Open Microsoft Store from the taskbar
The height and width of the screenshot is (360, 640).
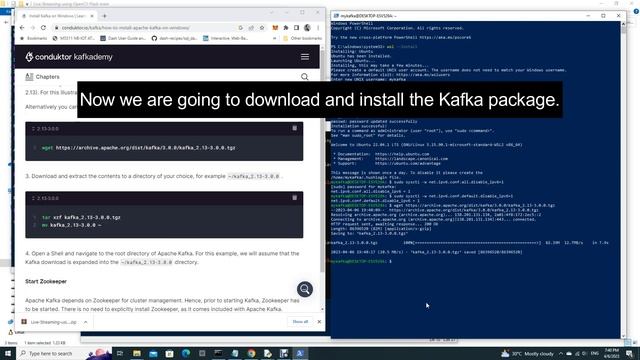(x=169, y=353)
